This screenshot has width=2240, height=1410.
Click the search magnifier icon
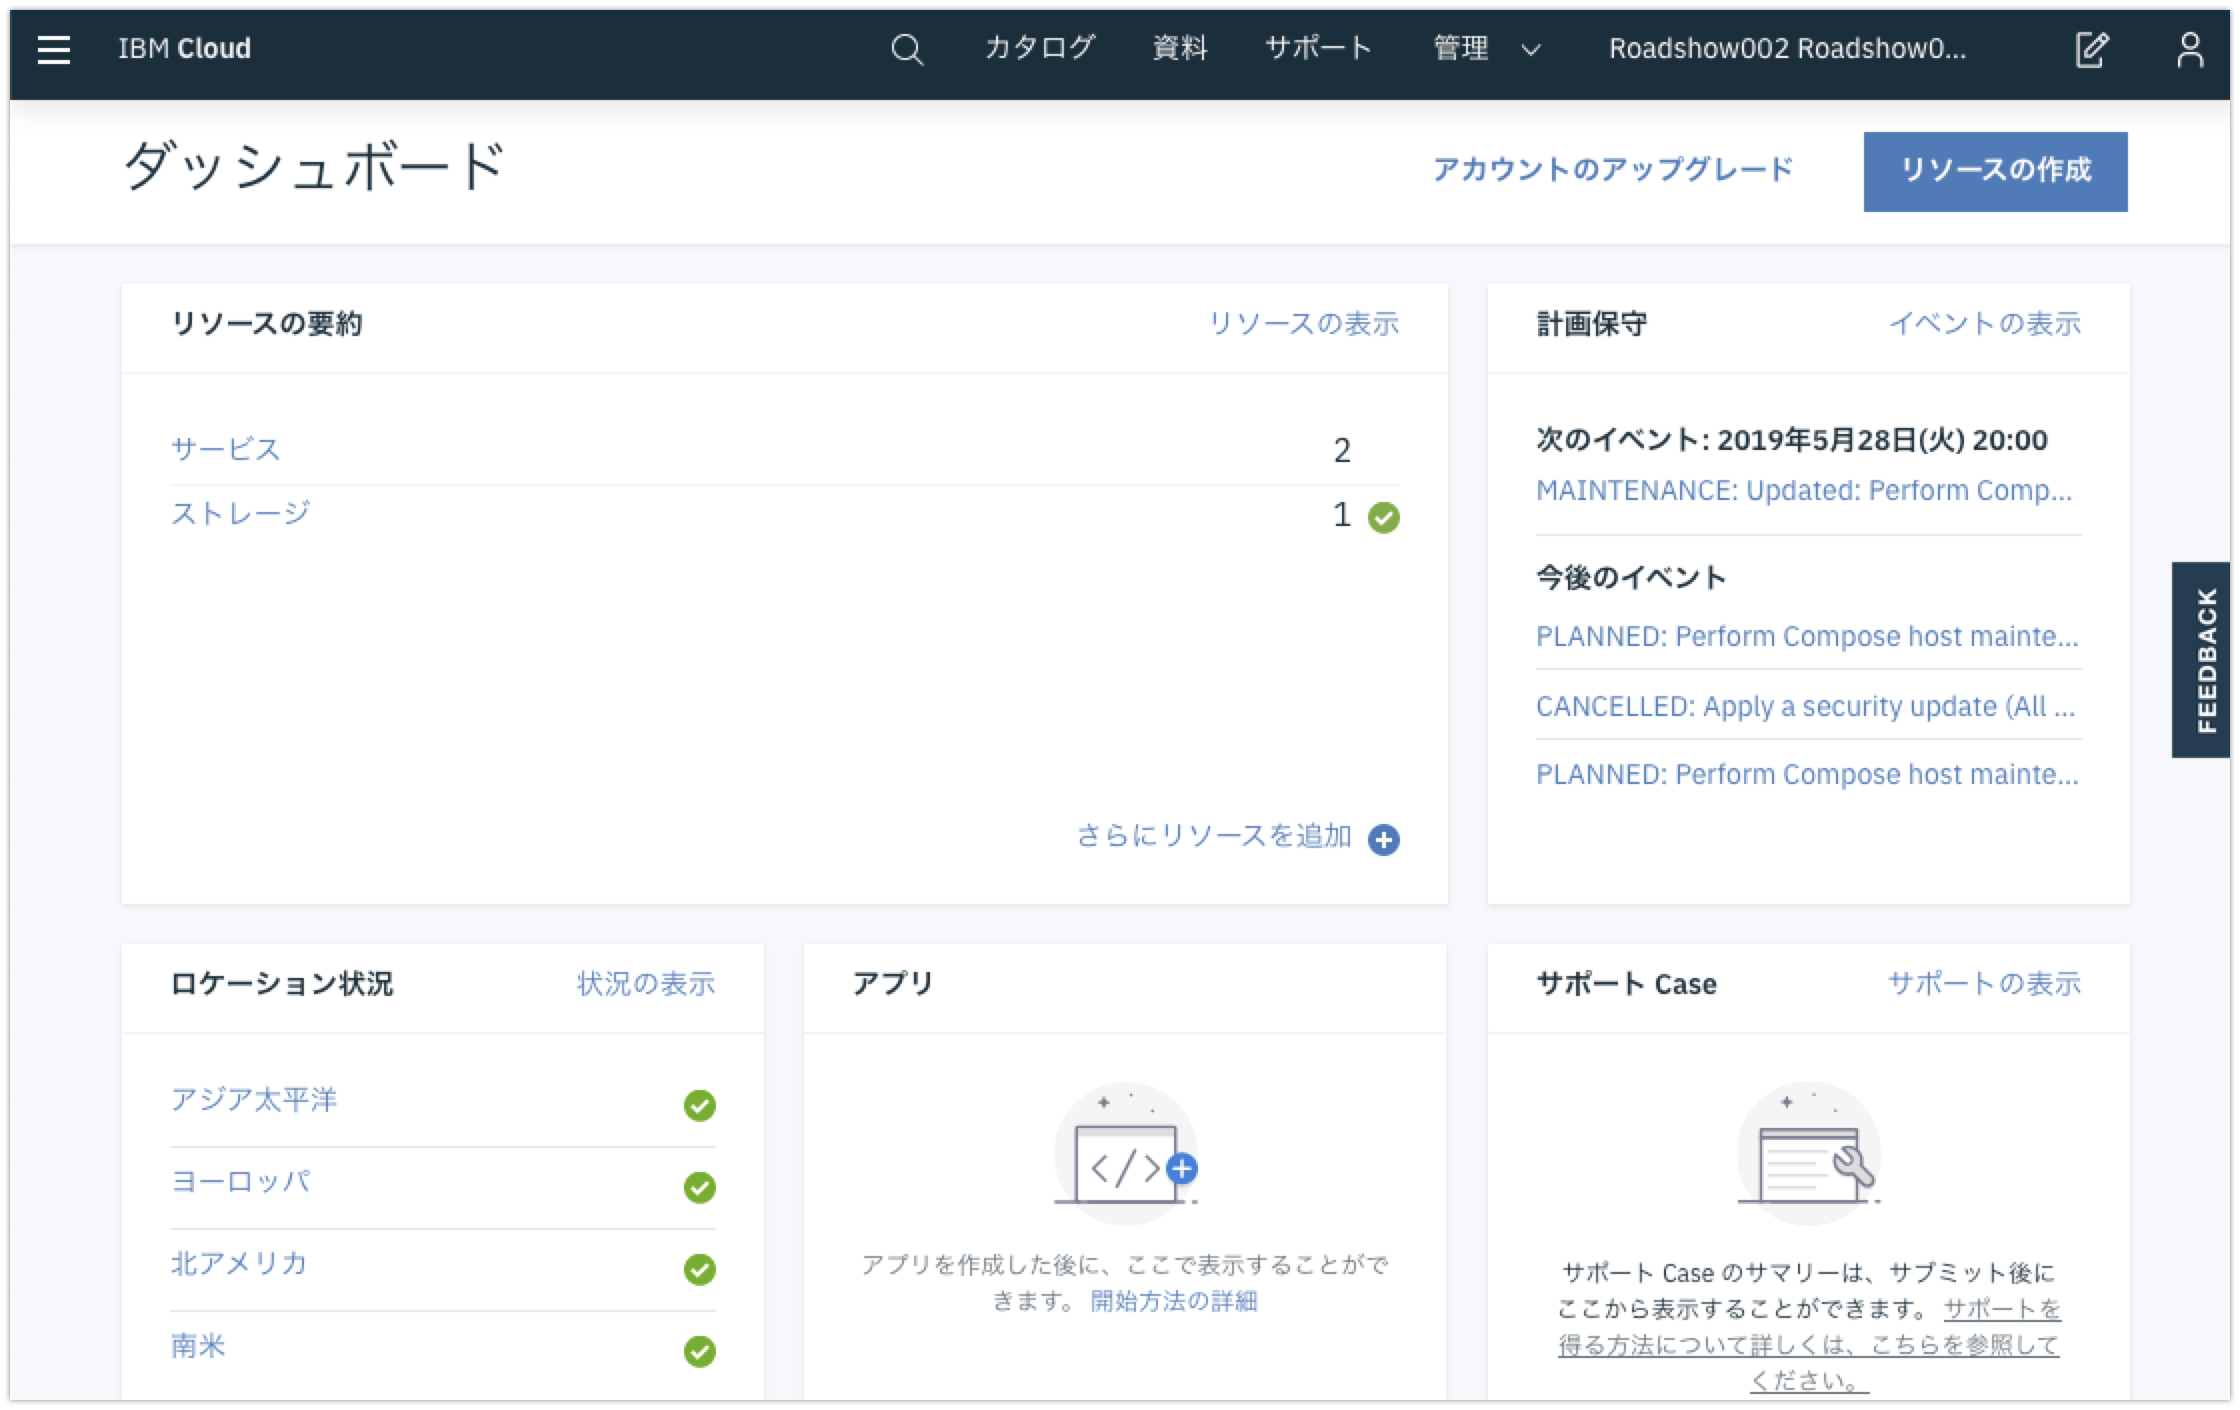[907, 49]
